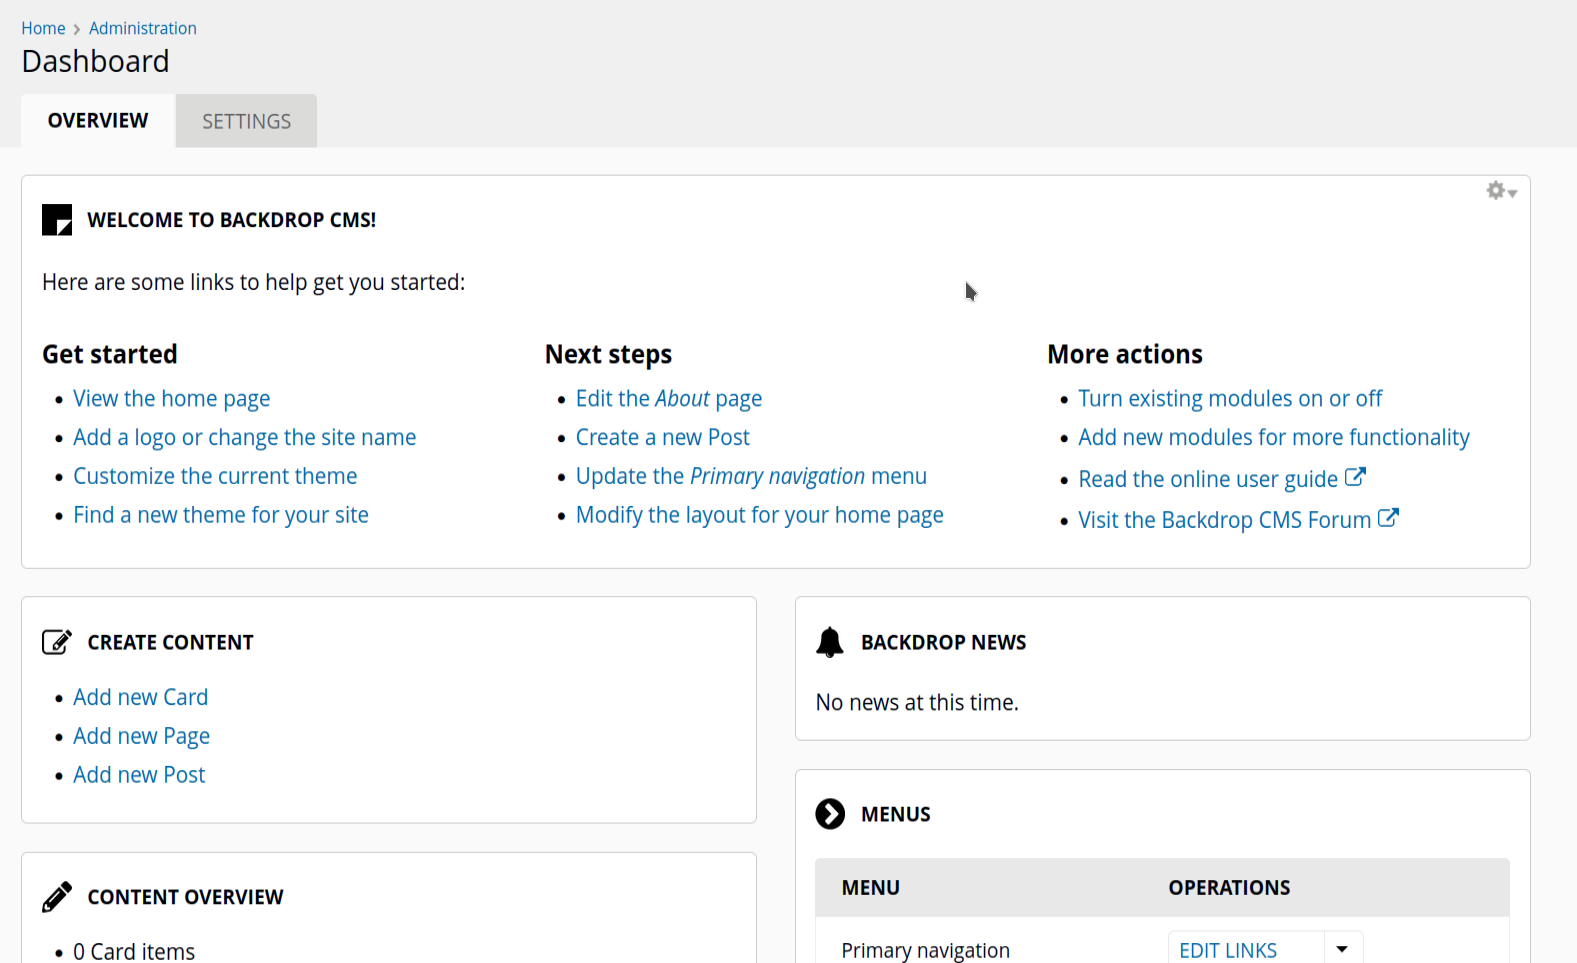Open Modify the layout for home page
The height and width of the screenshot is (963, 1577).
pyautogui.click(x=759, y=516)
